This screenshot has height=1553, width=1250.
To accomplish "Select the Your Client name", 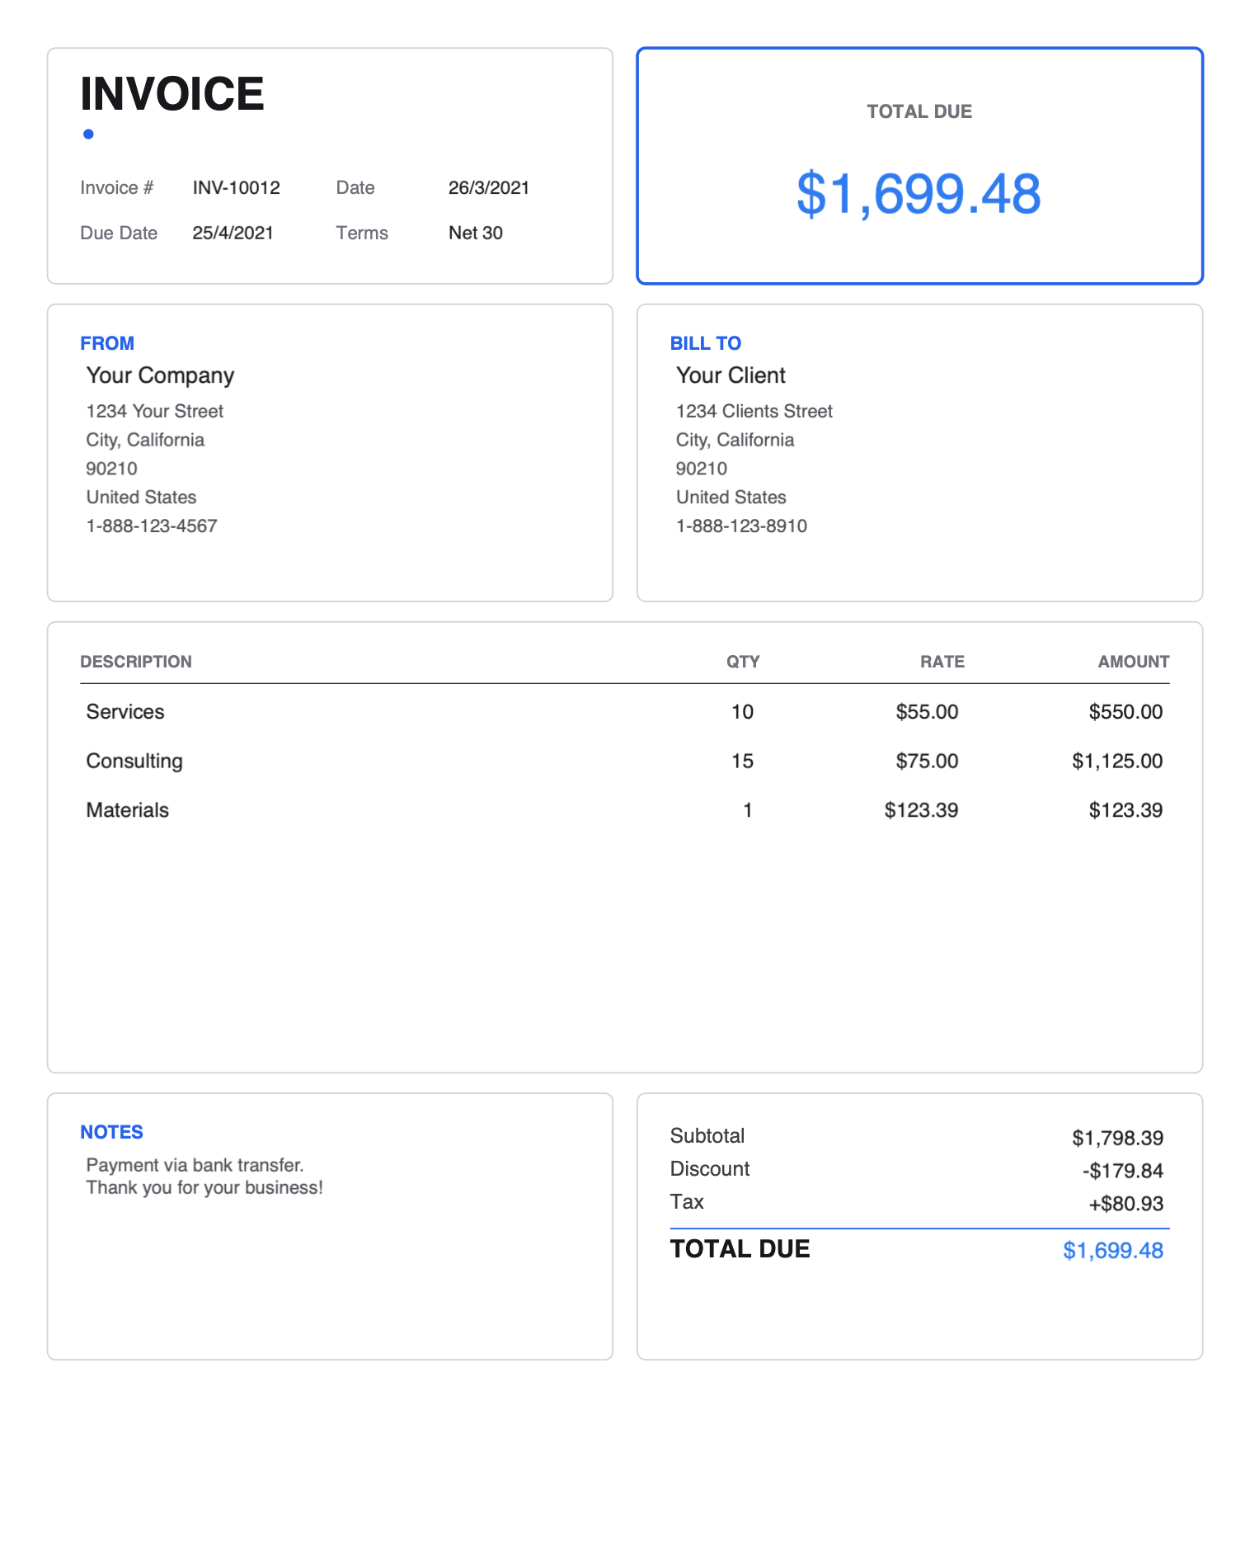I will click(x=731, y=376).
